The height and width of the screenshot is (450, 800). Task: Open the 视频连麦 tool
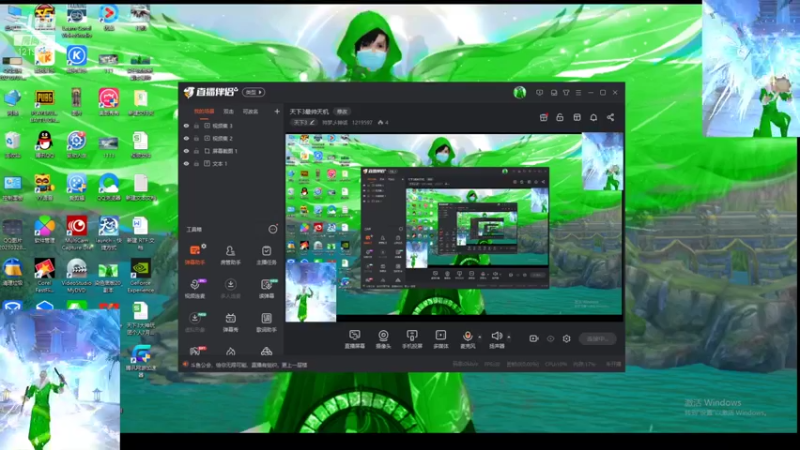point(195,288)
